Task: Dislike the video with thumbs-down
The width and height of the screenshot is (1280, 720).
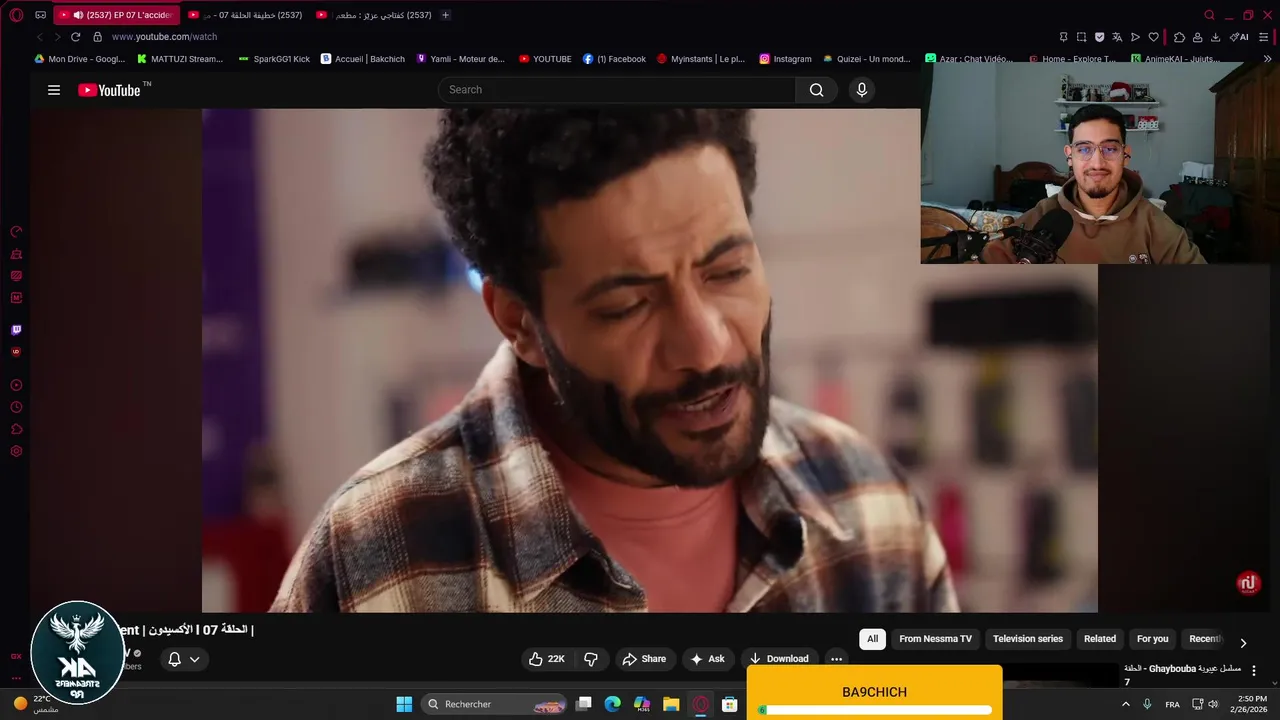Action: click(x=591, y=659)
